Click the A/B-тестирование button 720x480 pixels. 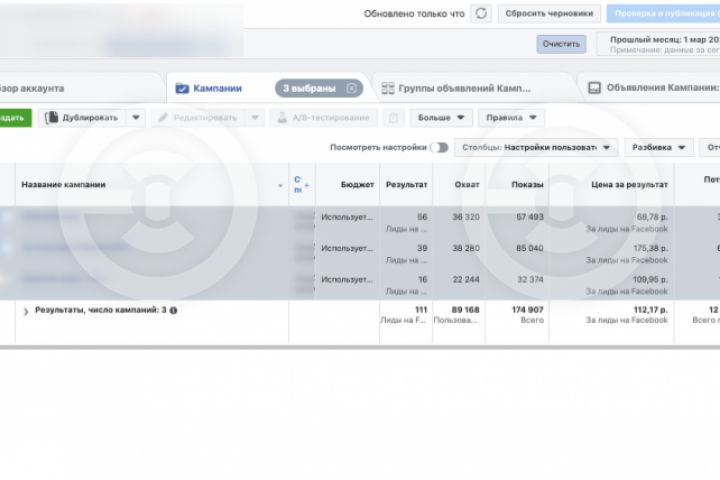(x=324, y=118)
